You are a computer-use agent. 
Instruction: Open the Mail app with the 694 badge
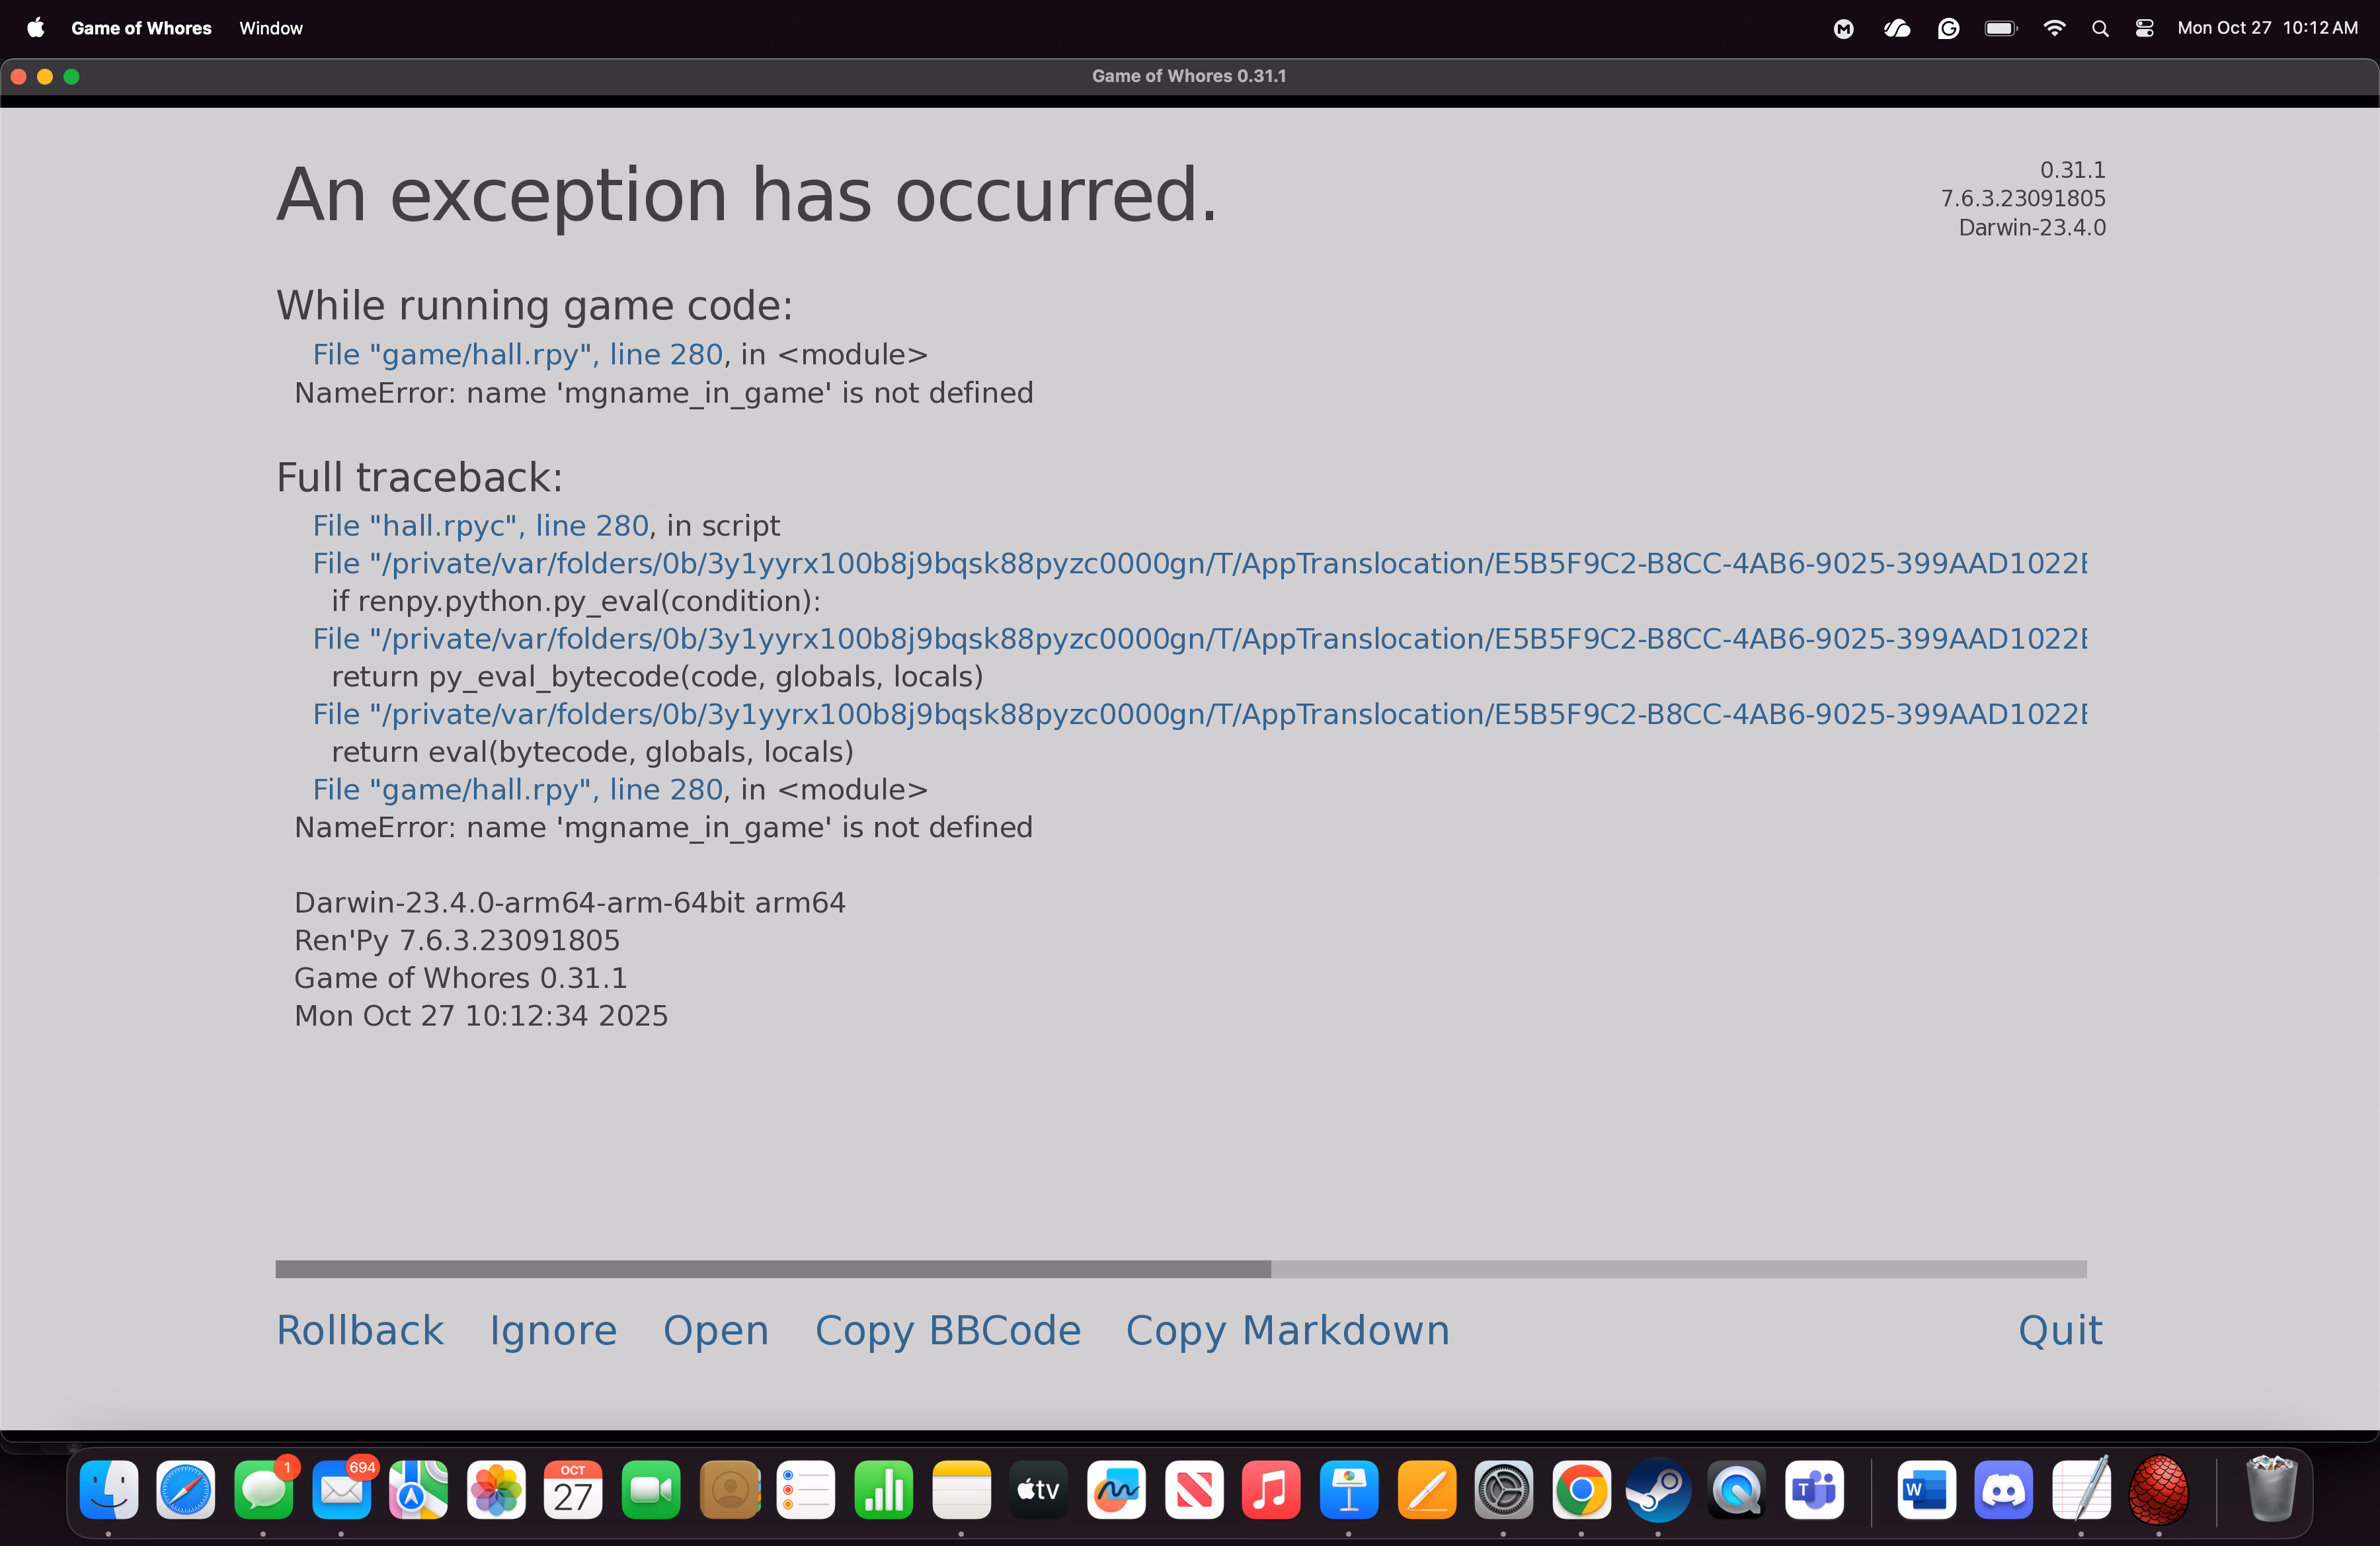[x=341, y=1490]
